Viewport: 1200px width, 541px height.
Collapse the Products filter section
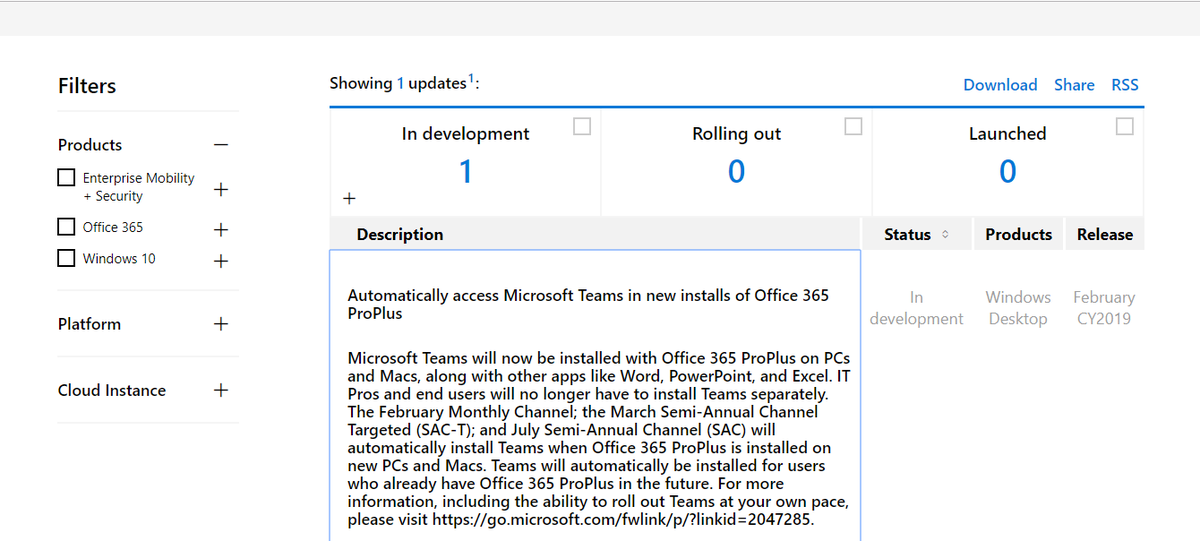tap(221, 145)
